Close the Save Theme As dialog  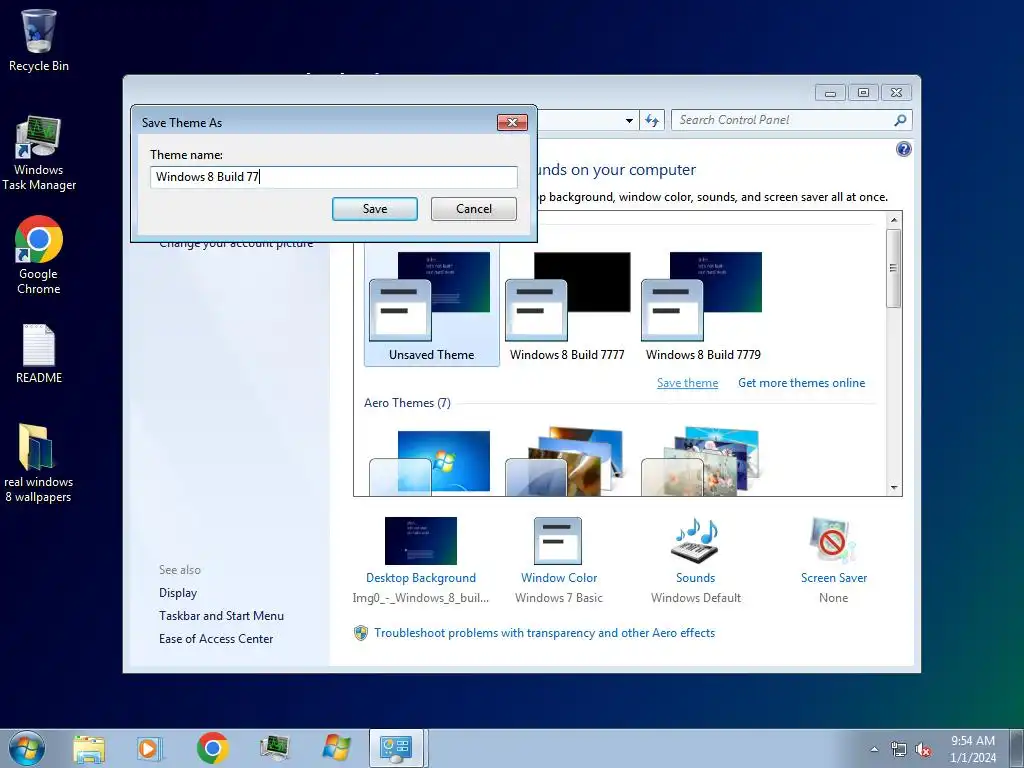[x=513, y=122]
